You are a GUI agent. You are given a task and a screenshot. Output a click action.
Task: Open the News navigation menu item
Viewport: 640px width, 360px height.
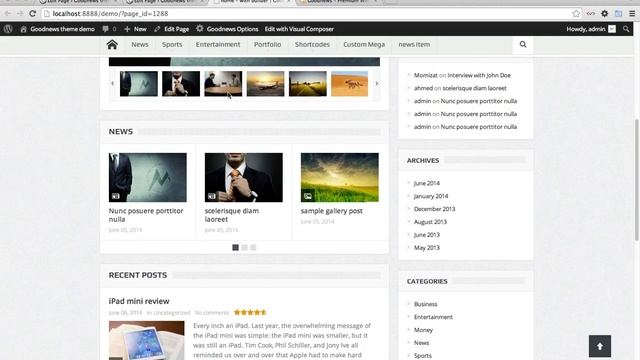click(140, 44)
